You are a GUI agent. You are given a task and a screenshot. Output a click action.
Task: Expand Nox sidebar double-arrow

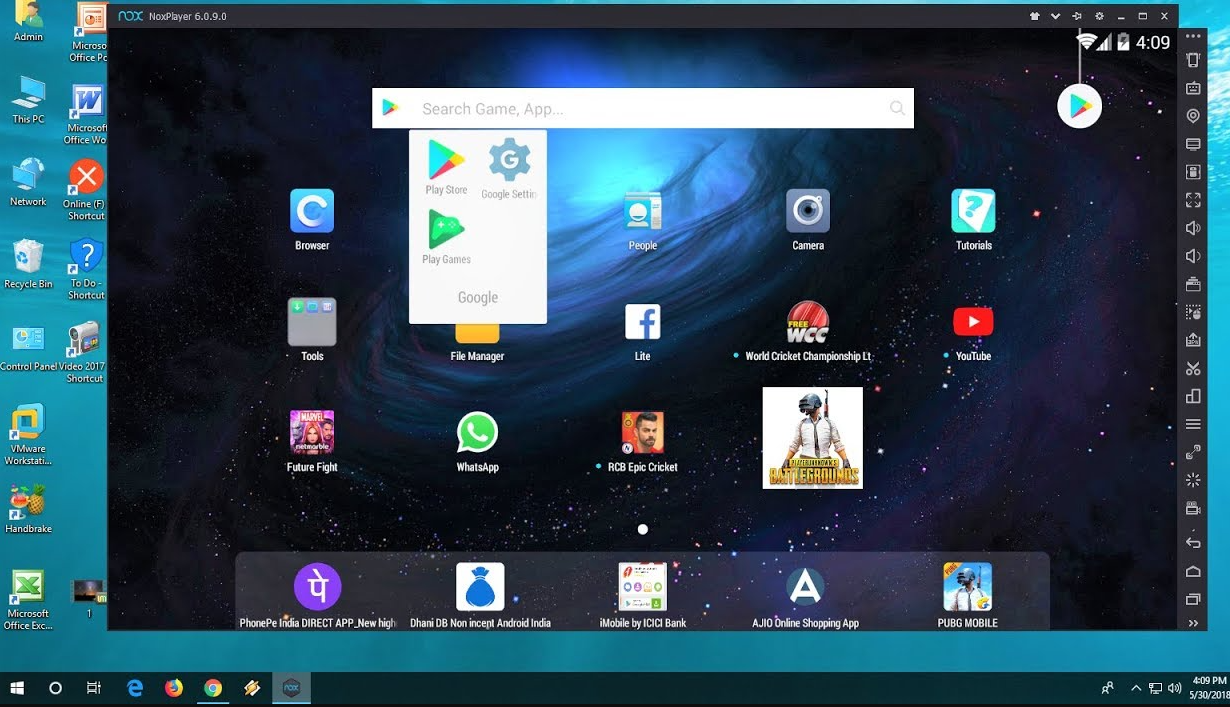coord(1193,623)
